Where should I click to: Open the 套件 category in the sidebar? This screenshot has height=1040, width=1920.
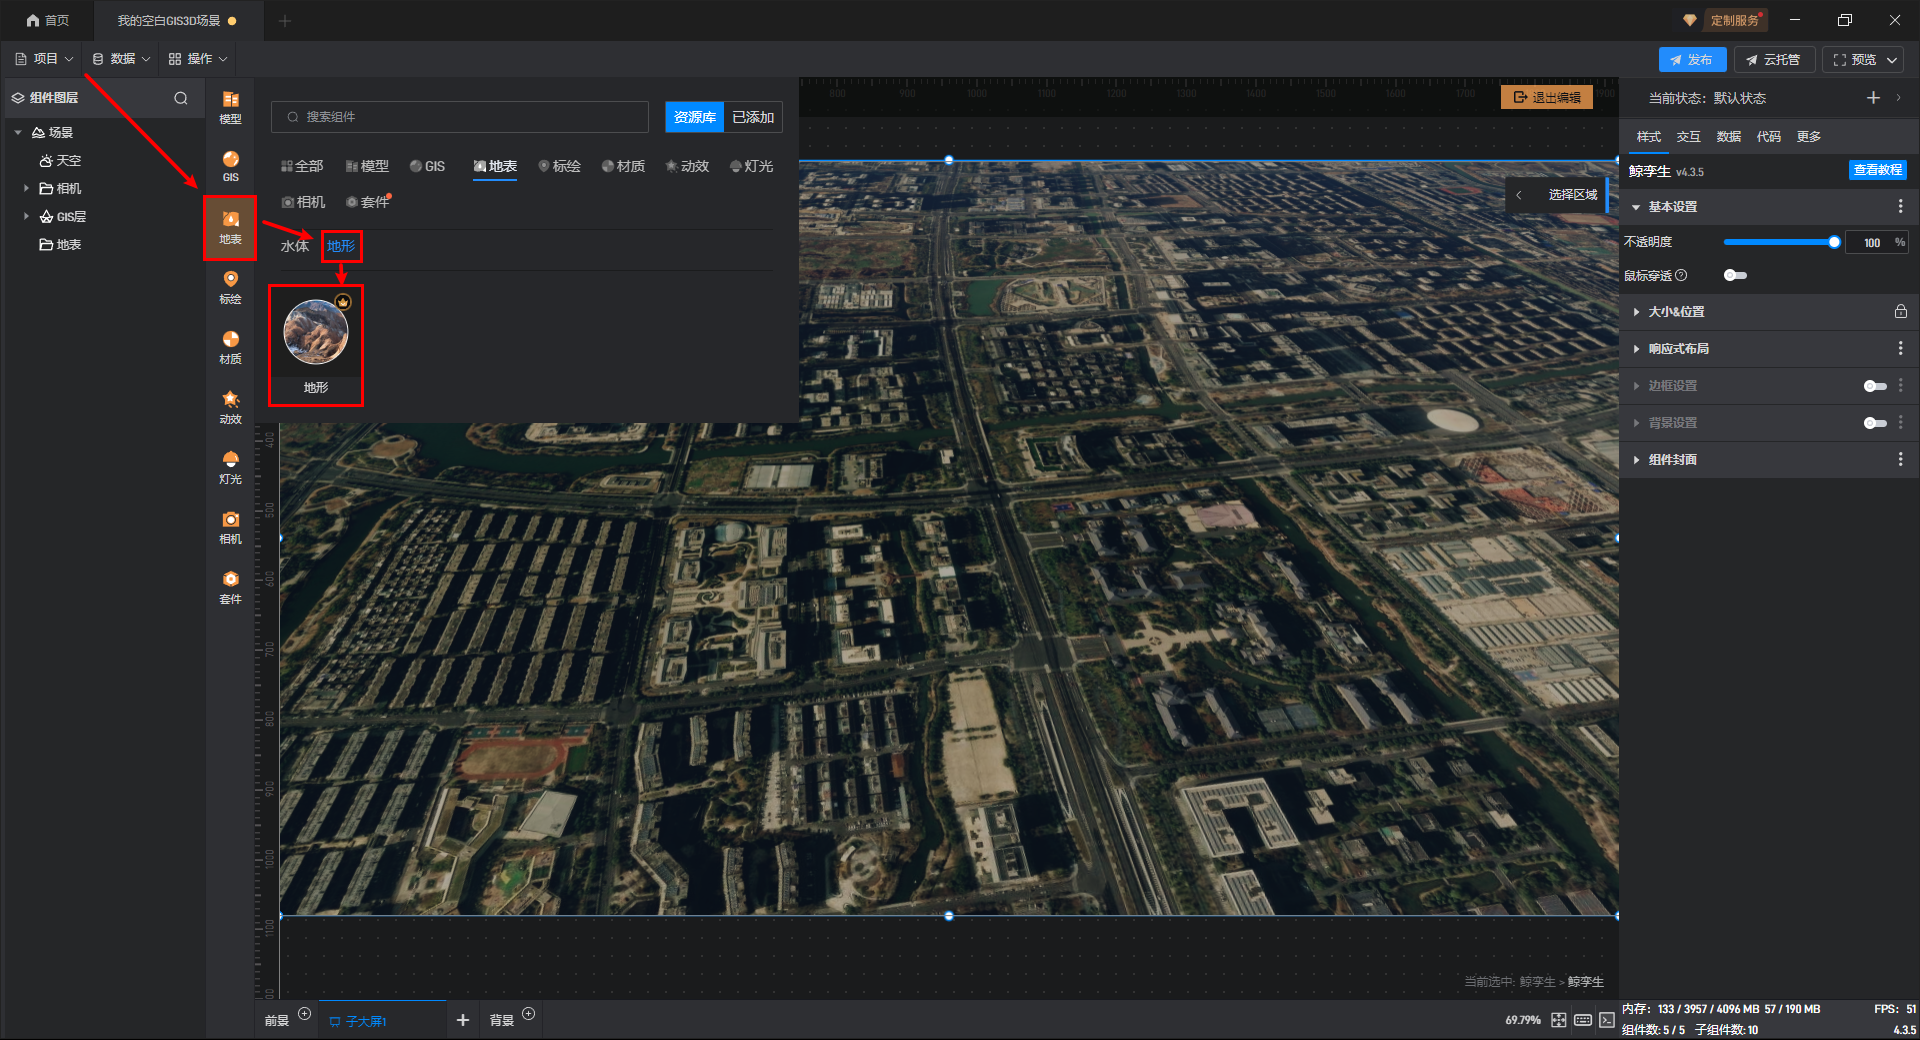click(x=230, y=587)
